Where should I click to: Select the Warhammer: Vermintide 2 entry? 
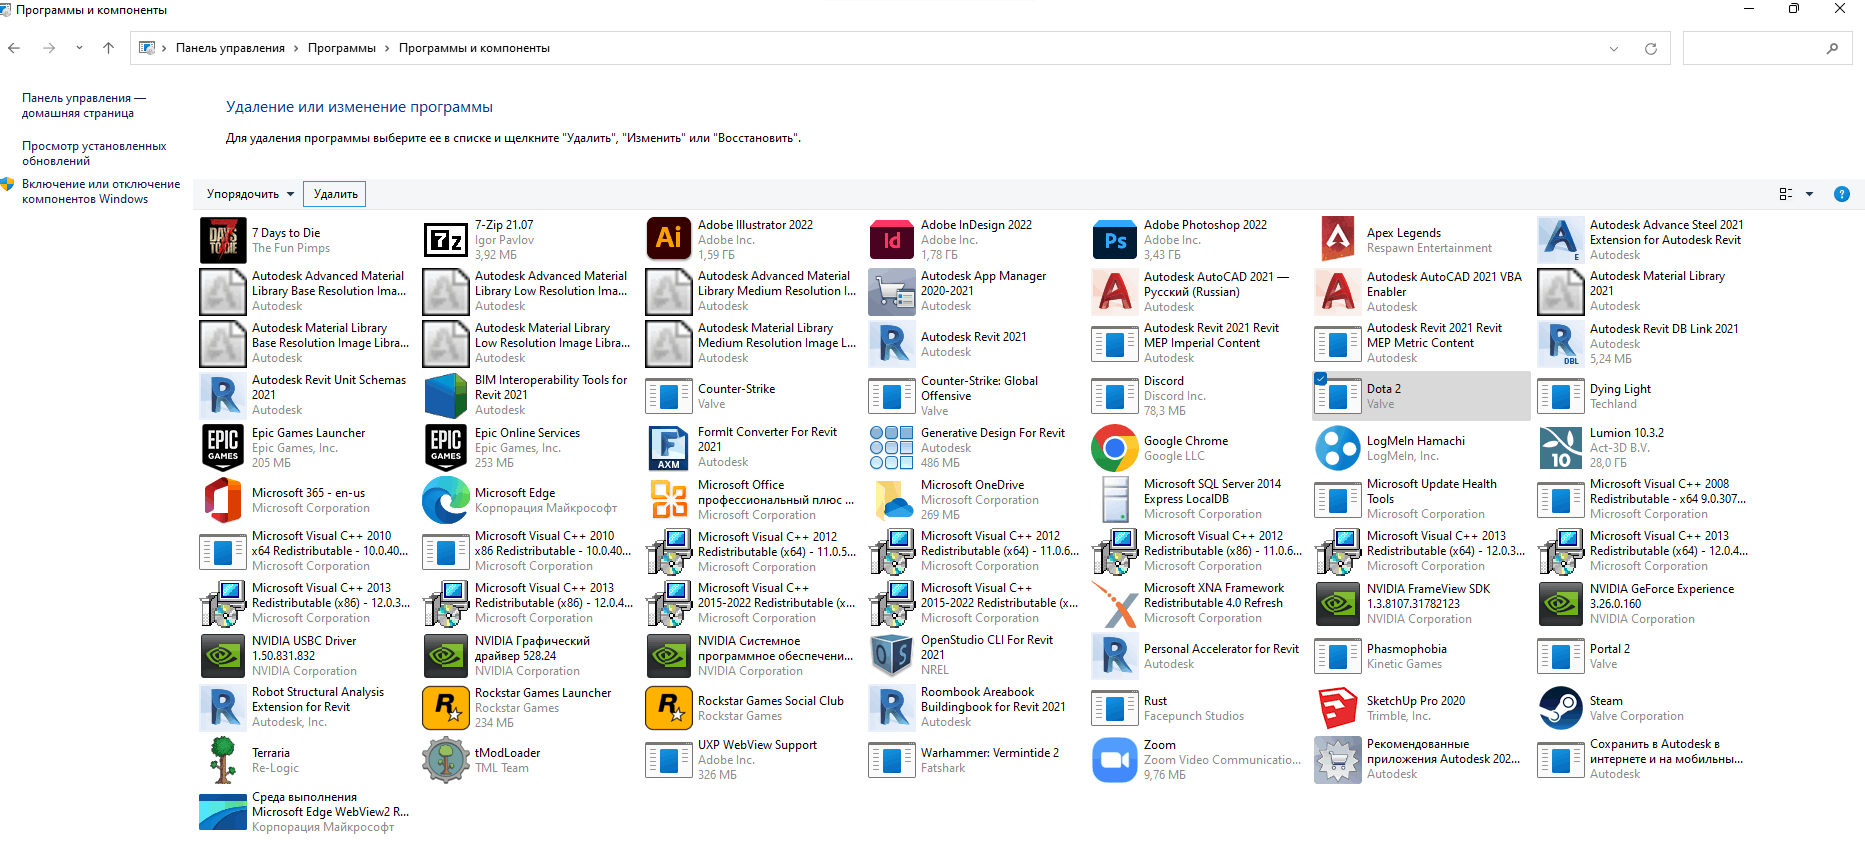975,760
